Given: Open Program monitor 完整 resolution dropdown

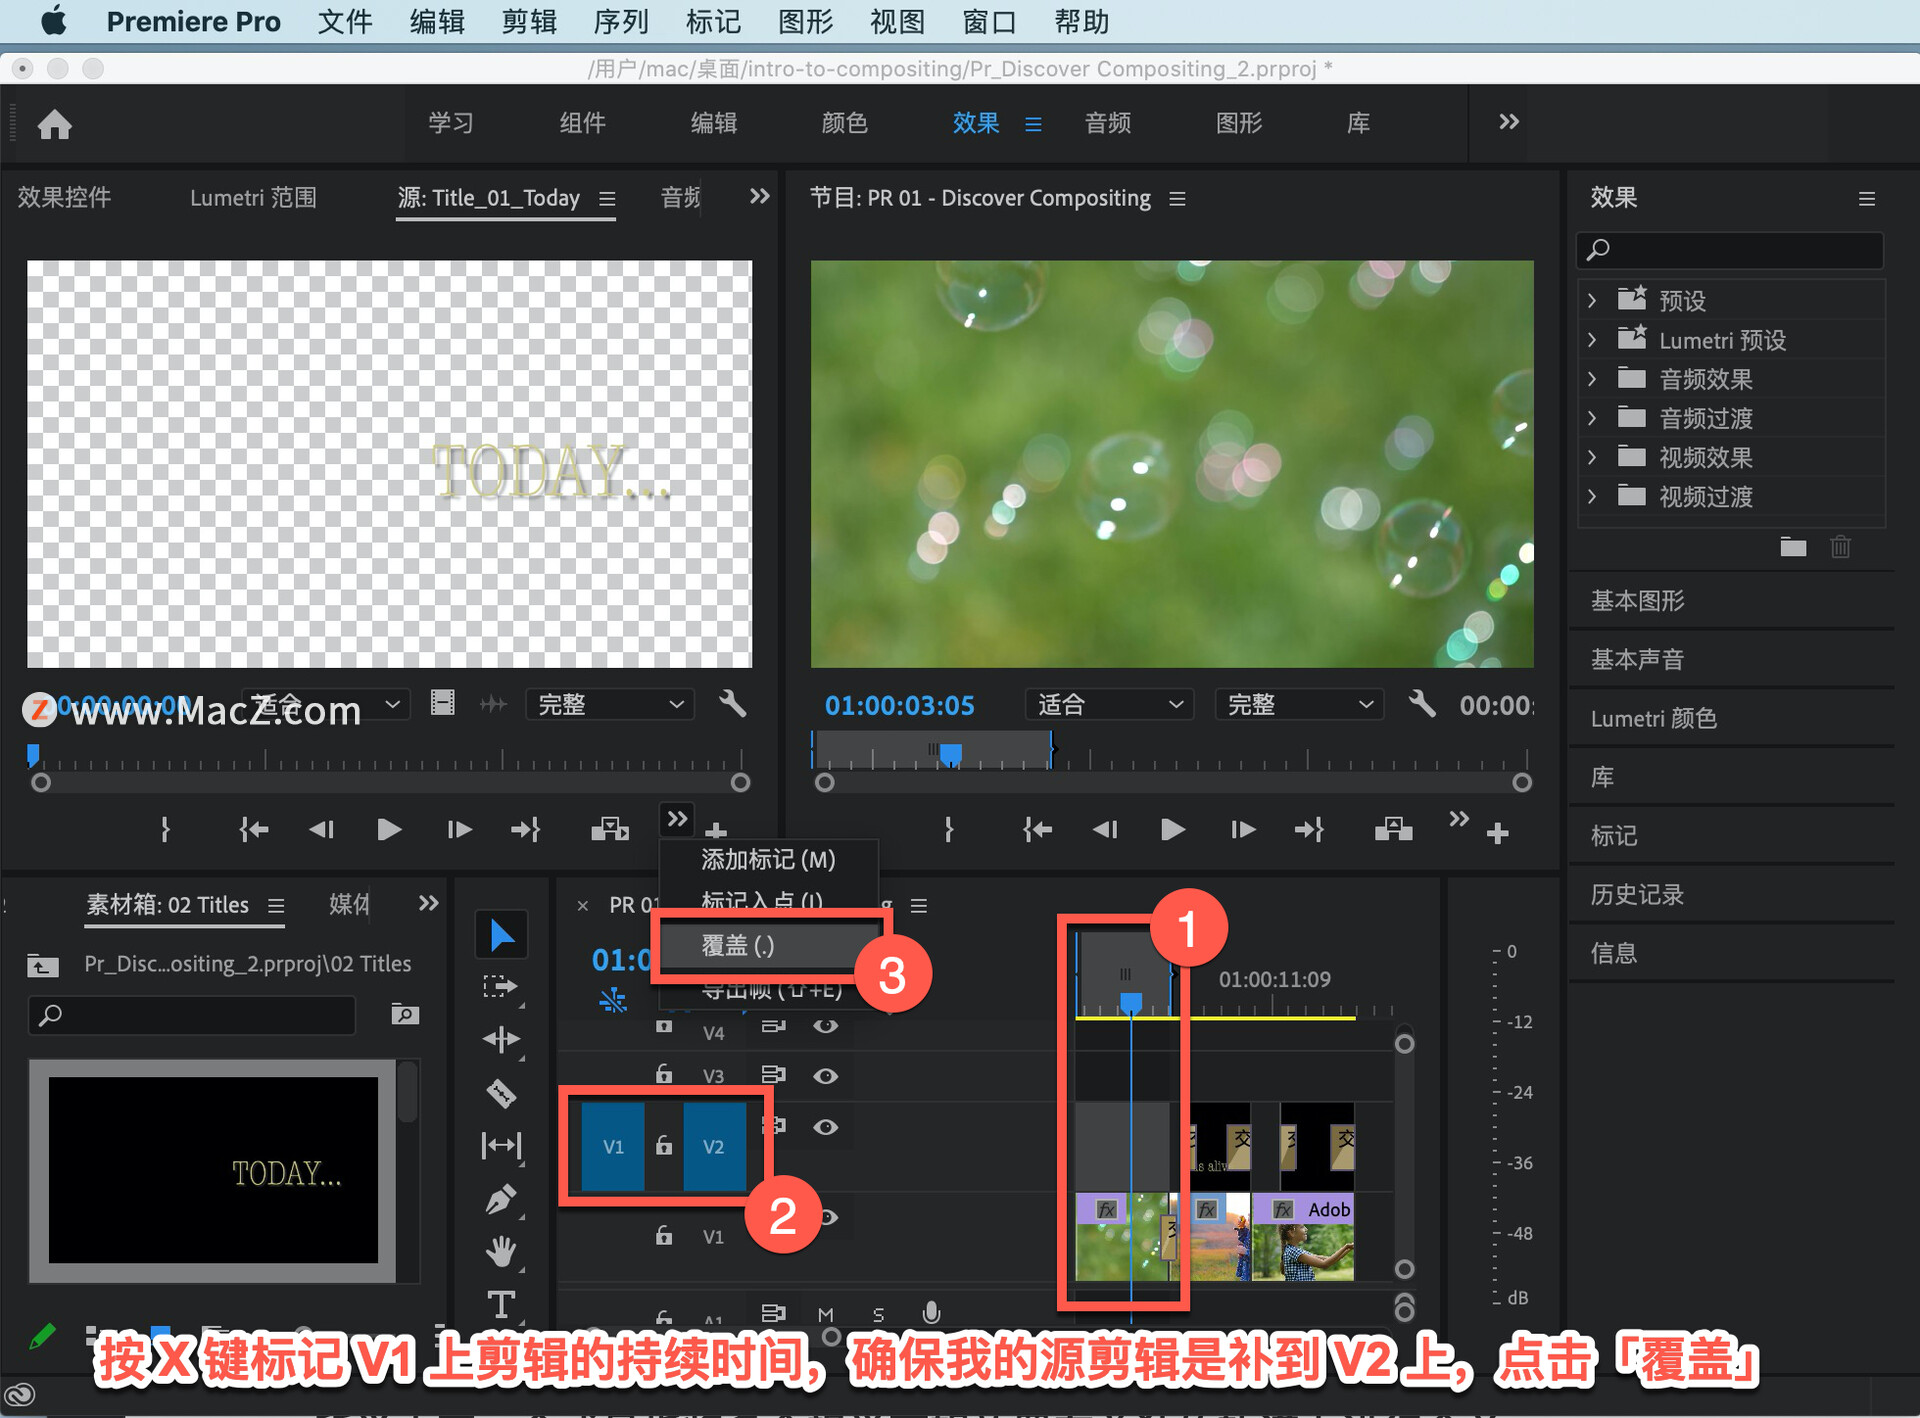Looking at the screenshot, I should [x=1299, y=705].
